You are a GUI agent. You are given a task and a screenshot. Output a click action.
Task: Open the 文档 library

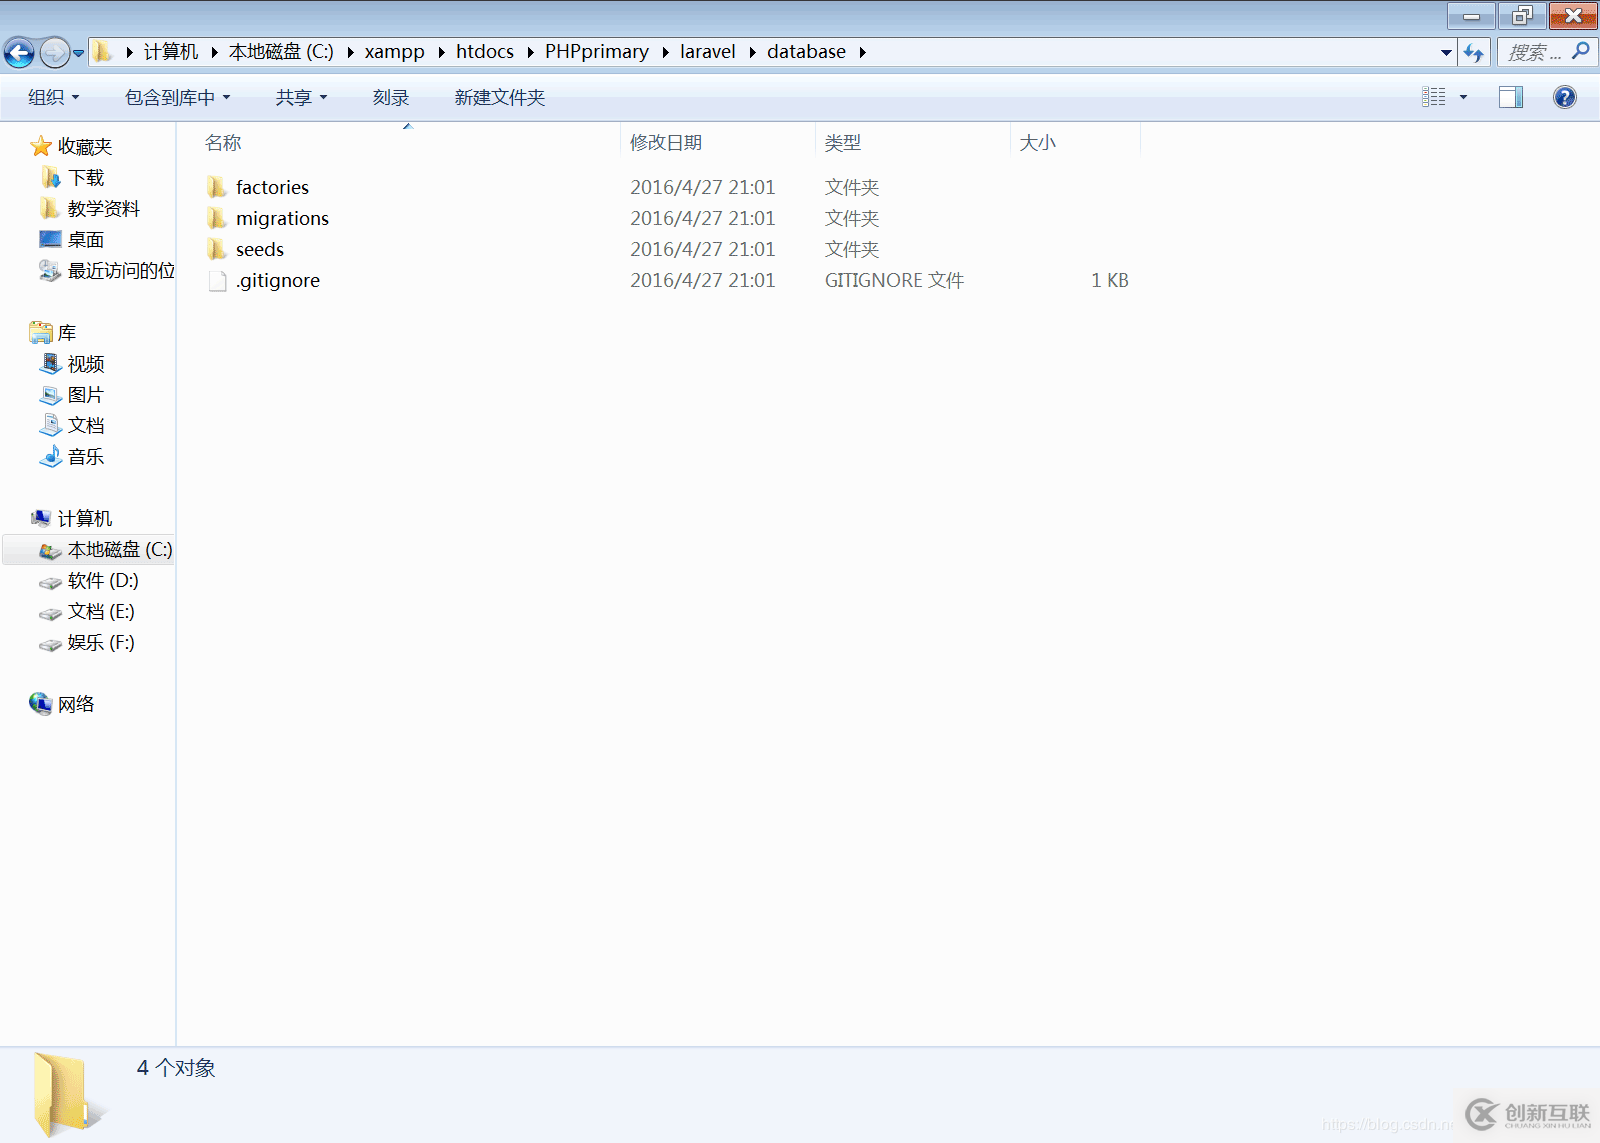coord(86,425)
